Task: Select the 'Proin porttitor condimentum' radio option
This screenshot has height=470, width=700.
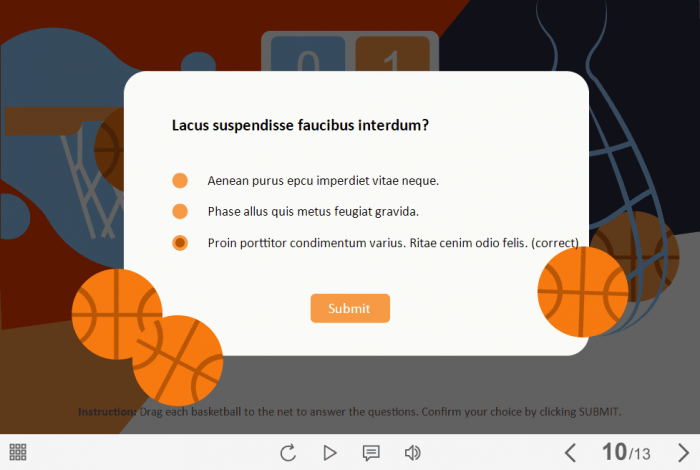Action: click(180, 243)
